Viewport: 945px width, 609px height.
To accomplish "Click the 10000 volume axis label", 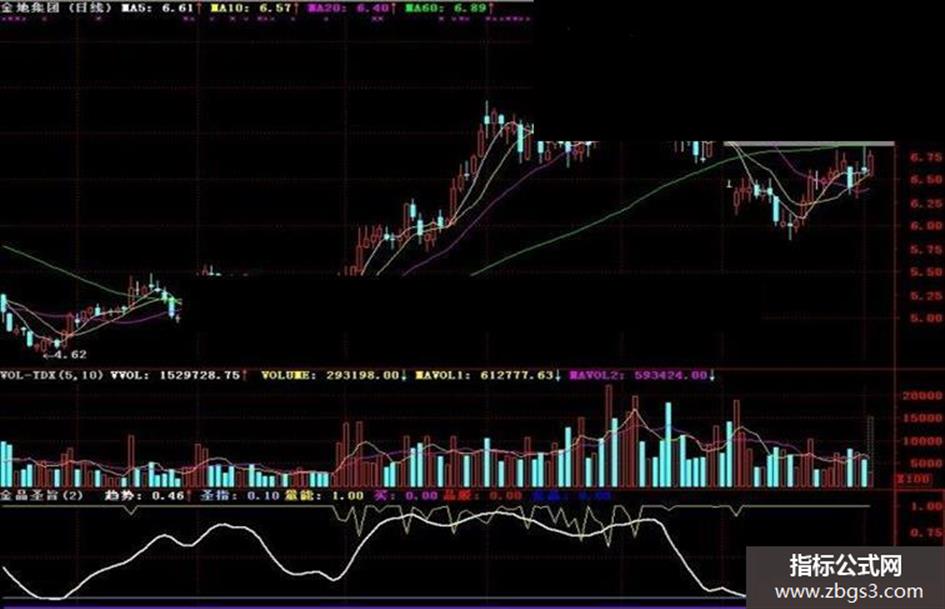I will [922, 441].
